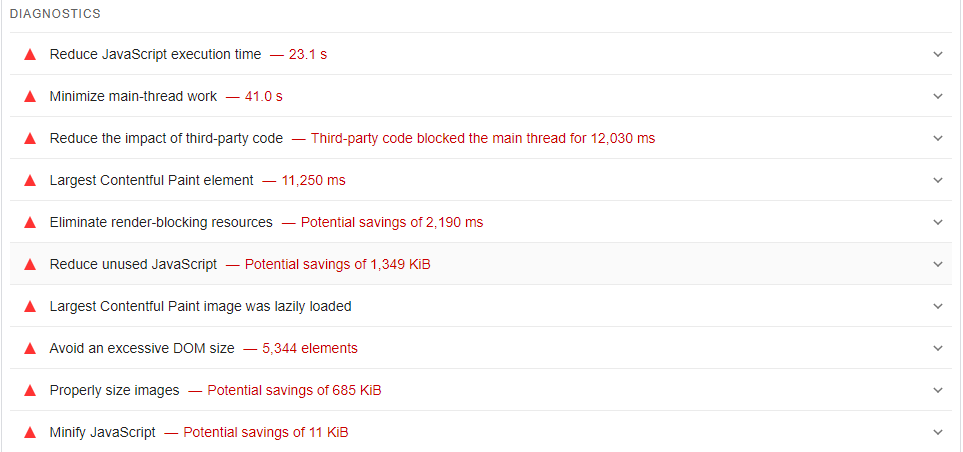Click the red triangle for render-blocking resources
This screenshot has height=452, width=963.
tap(30, 222)
